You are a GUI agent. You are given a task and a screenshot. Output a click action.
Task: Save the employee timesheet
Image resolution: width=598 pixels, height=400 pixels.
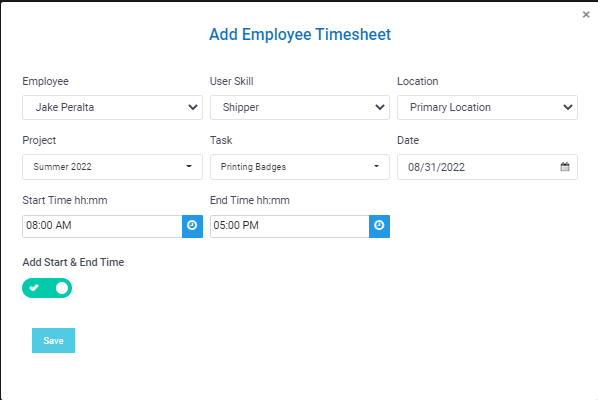click(53, 340)
